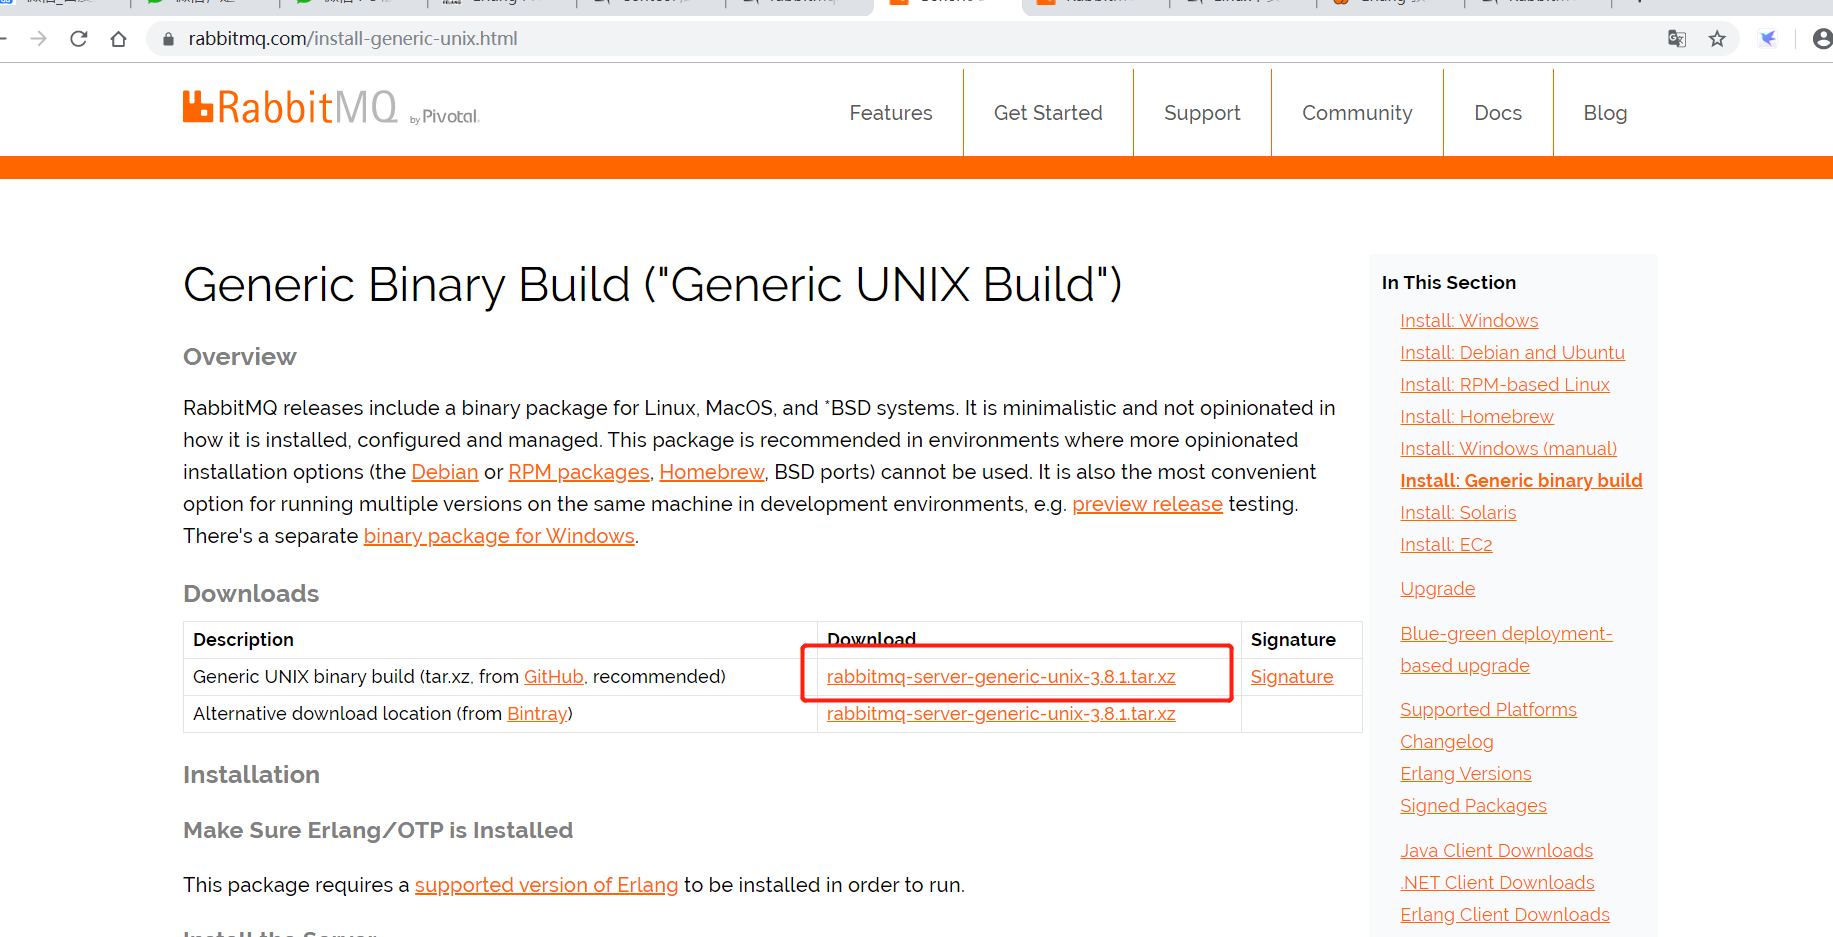Open the Blog menu item
The height and width of the screenshot is (937, 1833).
[x=1605, y=113]
